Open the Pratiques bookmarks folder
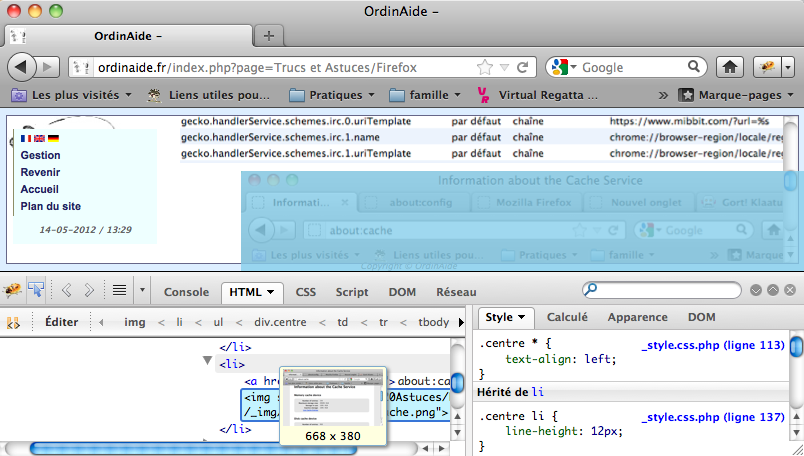 (331, 95)
